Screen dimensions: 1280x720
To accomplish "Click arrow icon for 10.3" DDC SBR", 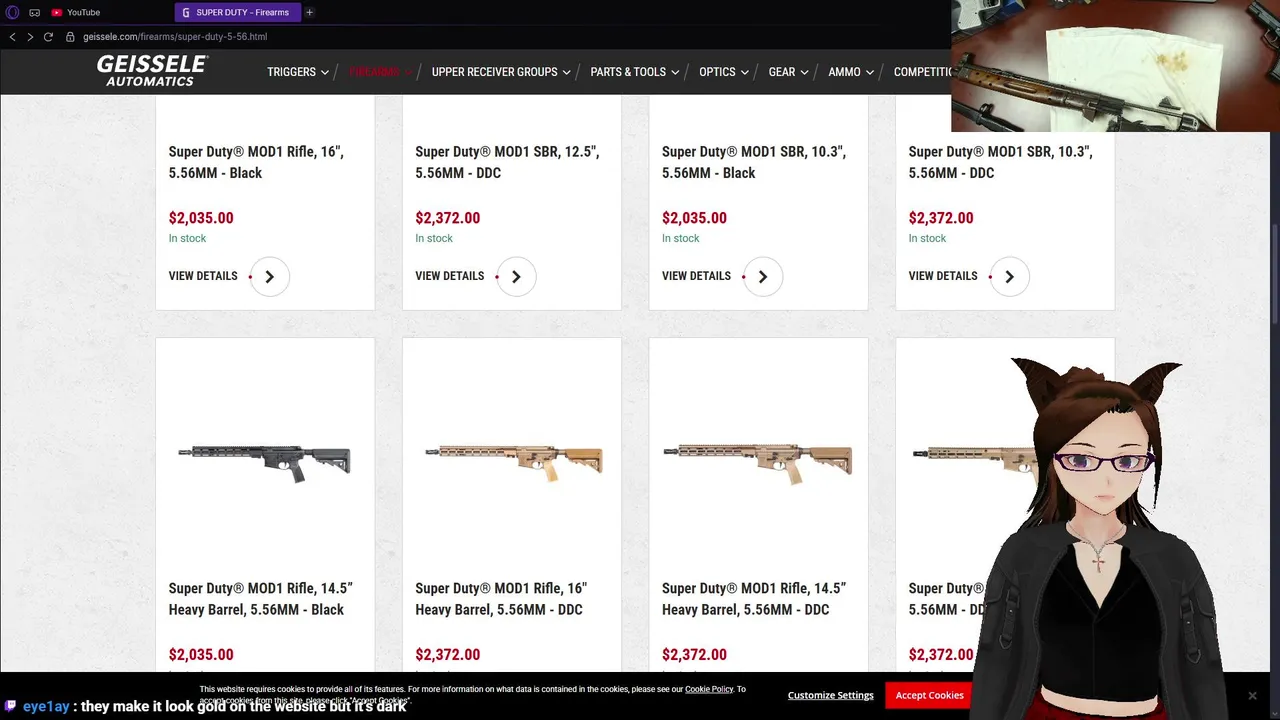I will [1009, 277].
